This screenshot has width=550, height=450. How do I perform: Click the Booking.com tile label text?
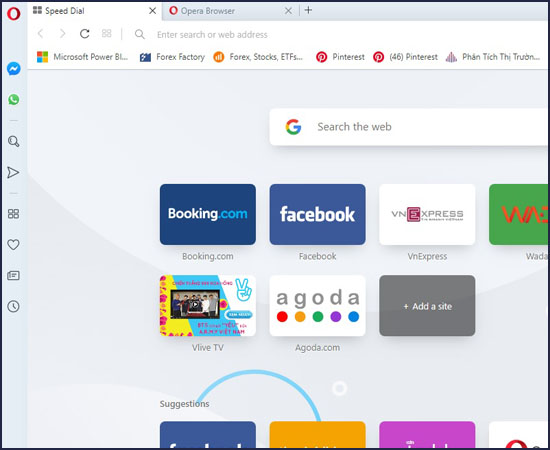(x=208, y=256)
